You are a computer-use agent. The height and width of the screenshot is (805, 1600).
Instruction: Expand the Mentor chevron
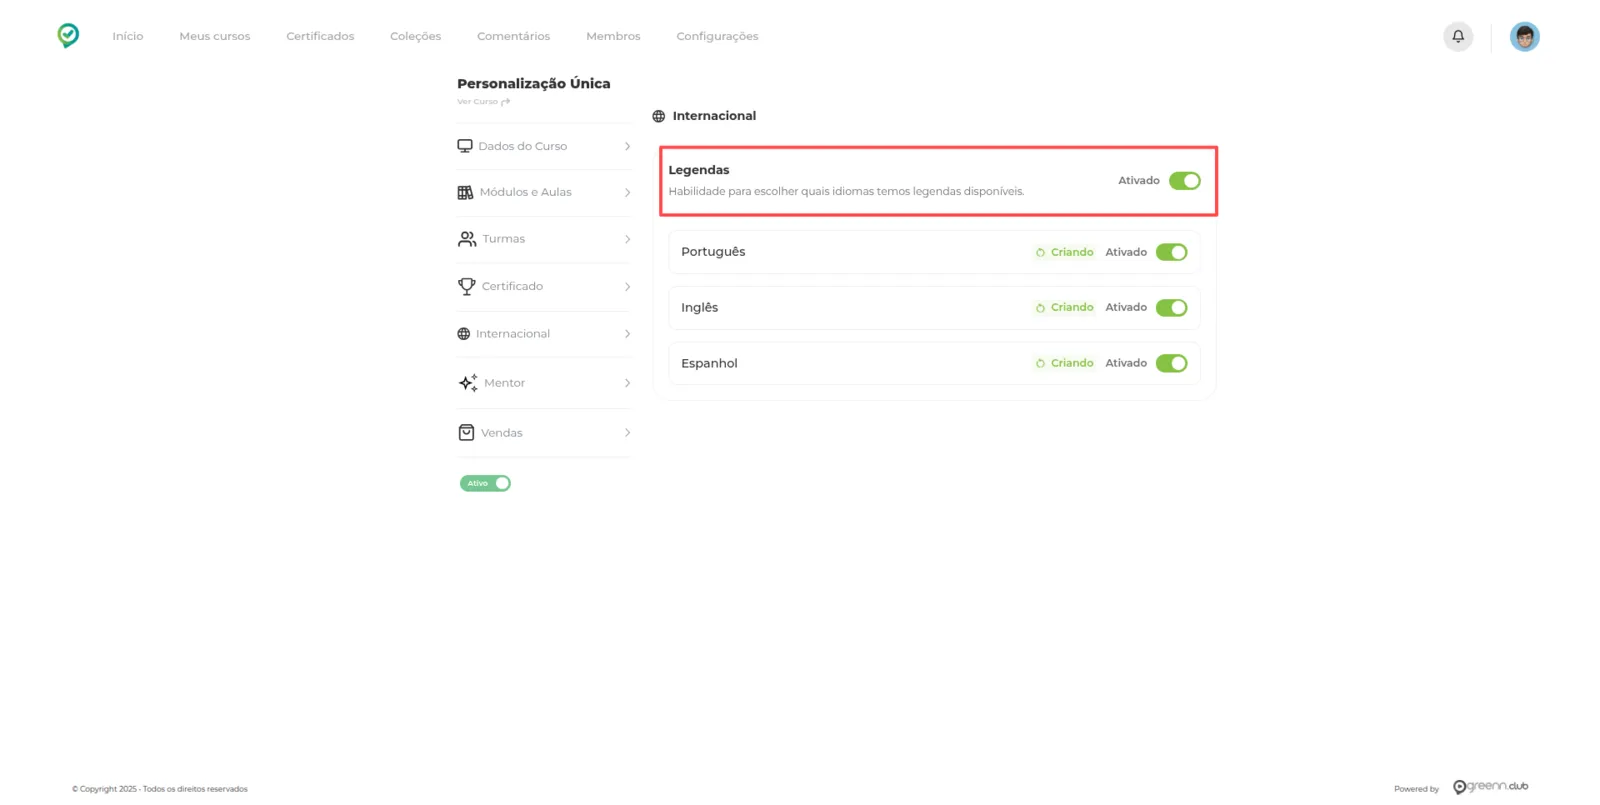pyautogui.click(x=627, y=383)
